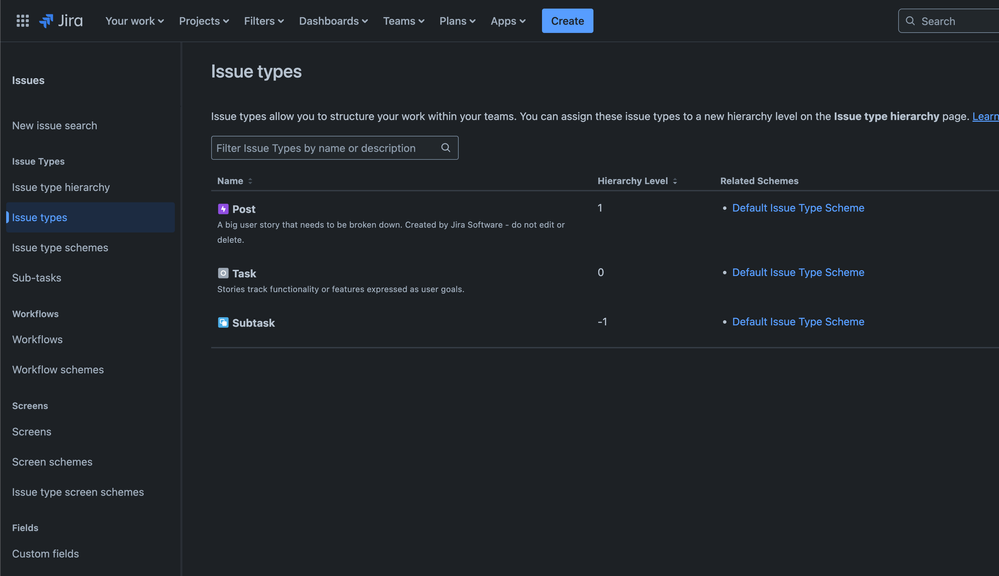999x576 pixels.
Task: Open the Workflow schemes page
Action: [57, 368]
